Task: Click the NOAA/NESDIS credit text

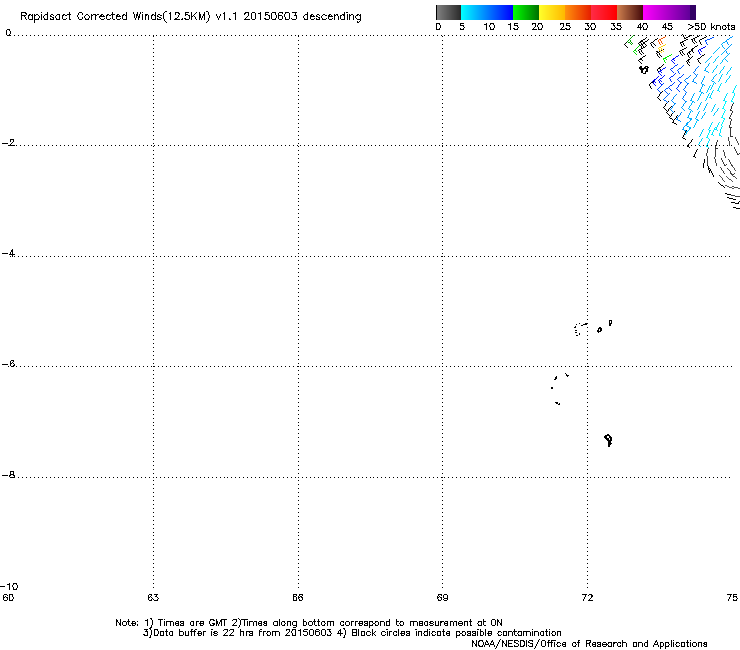Action: [x=589, y=644]
